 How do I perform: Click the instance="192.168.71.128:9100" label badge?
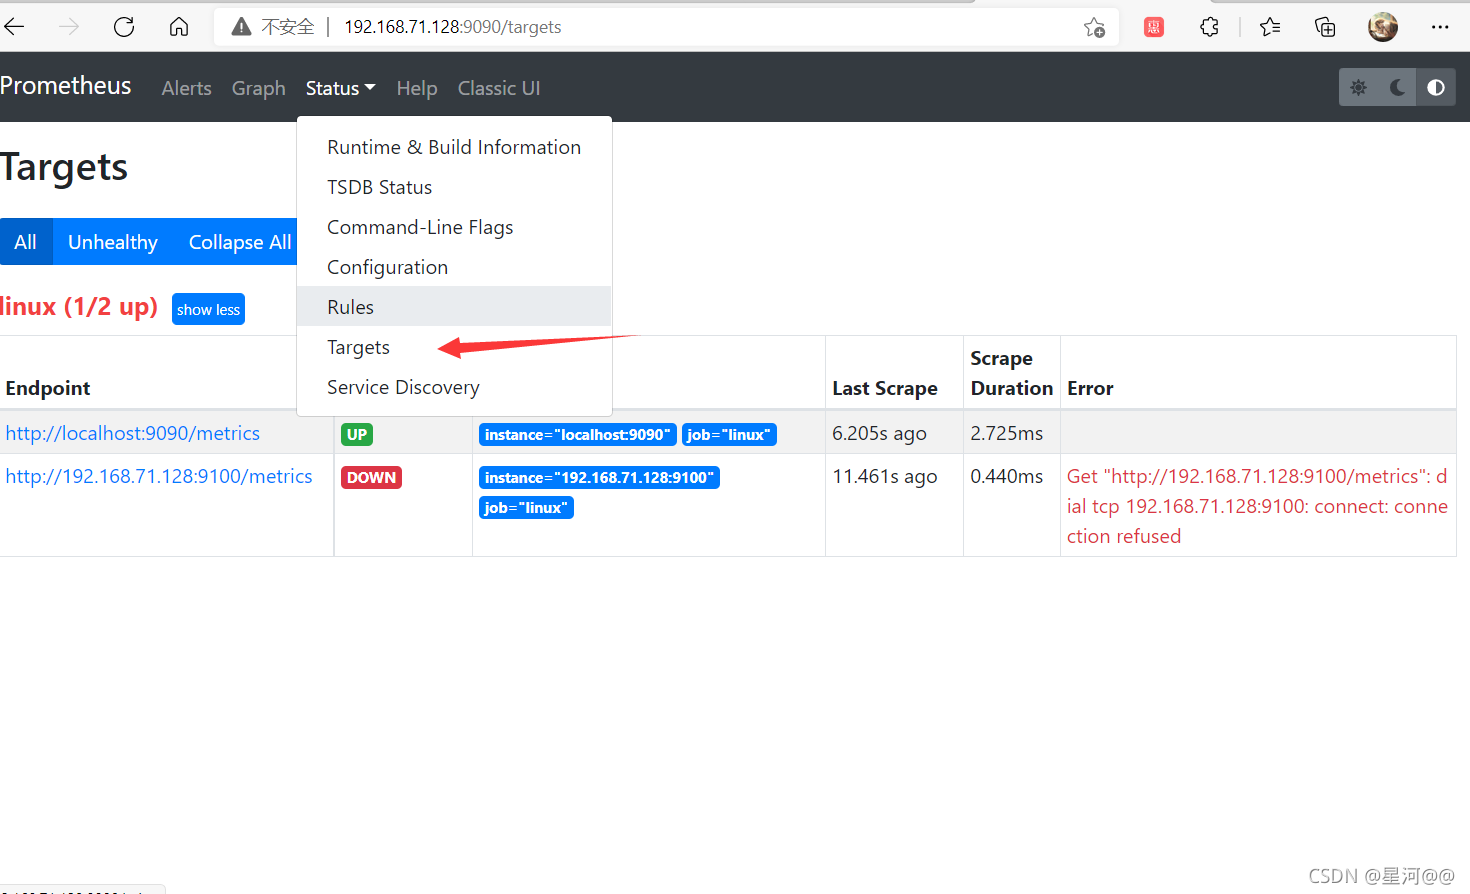[x=600, y=477]
